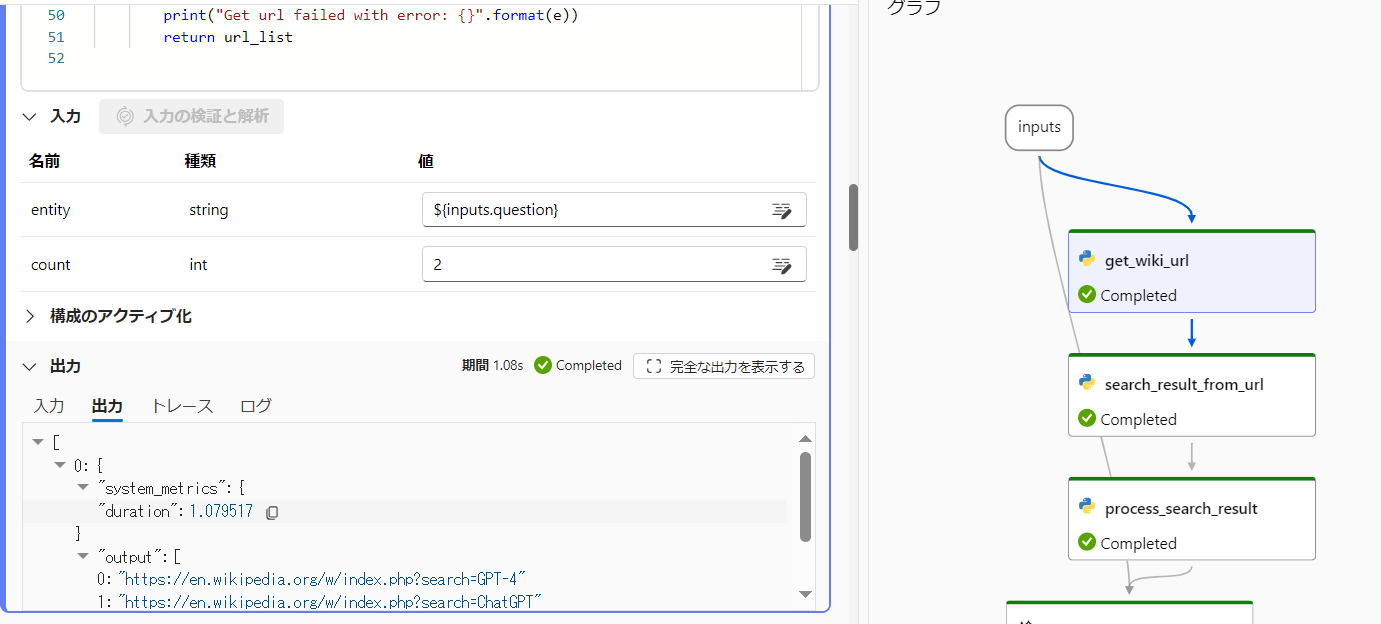This screenshot has width=1381, height=624.
Task: Collapse the system_metrics JSON node
Action: [x=83, y=488]
